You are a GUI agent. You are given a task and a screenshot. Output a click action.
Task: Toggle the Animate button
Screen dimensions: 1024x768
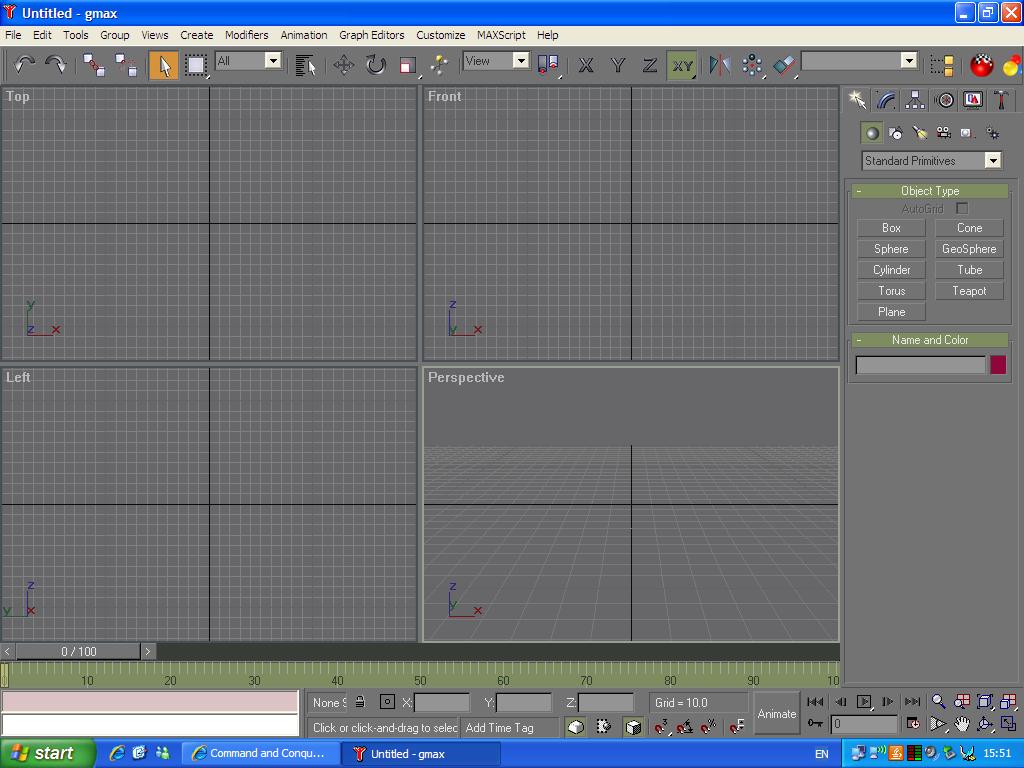pyautogui.click(x=776, y=713)
